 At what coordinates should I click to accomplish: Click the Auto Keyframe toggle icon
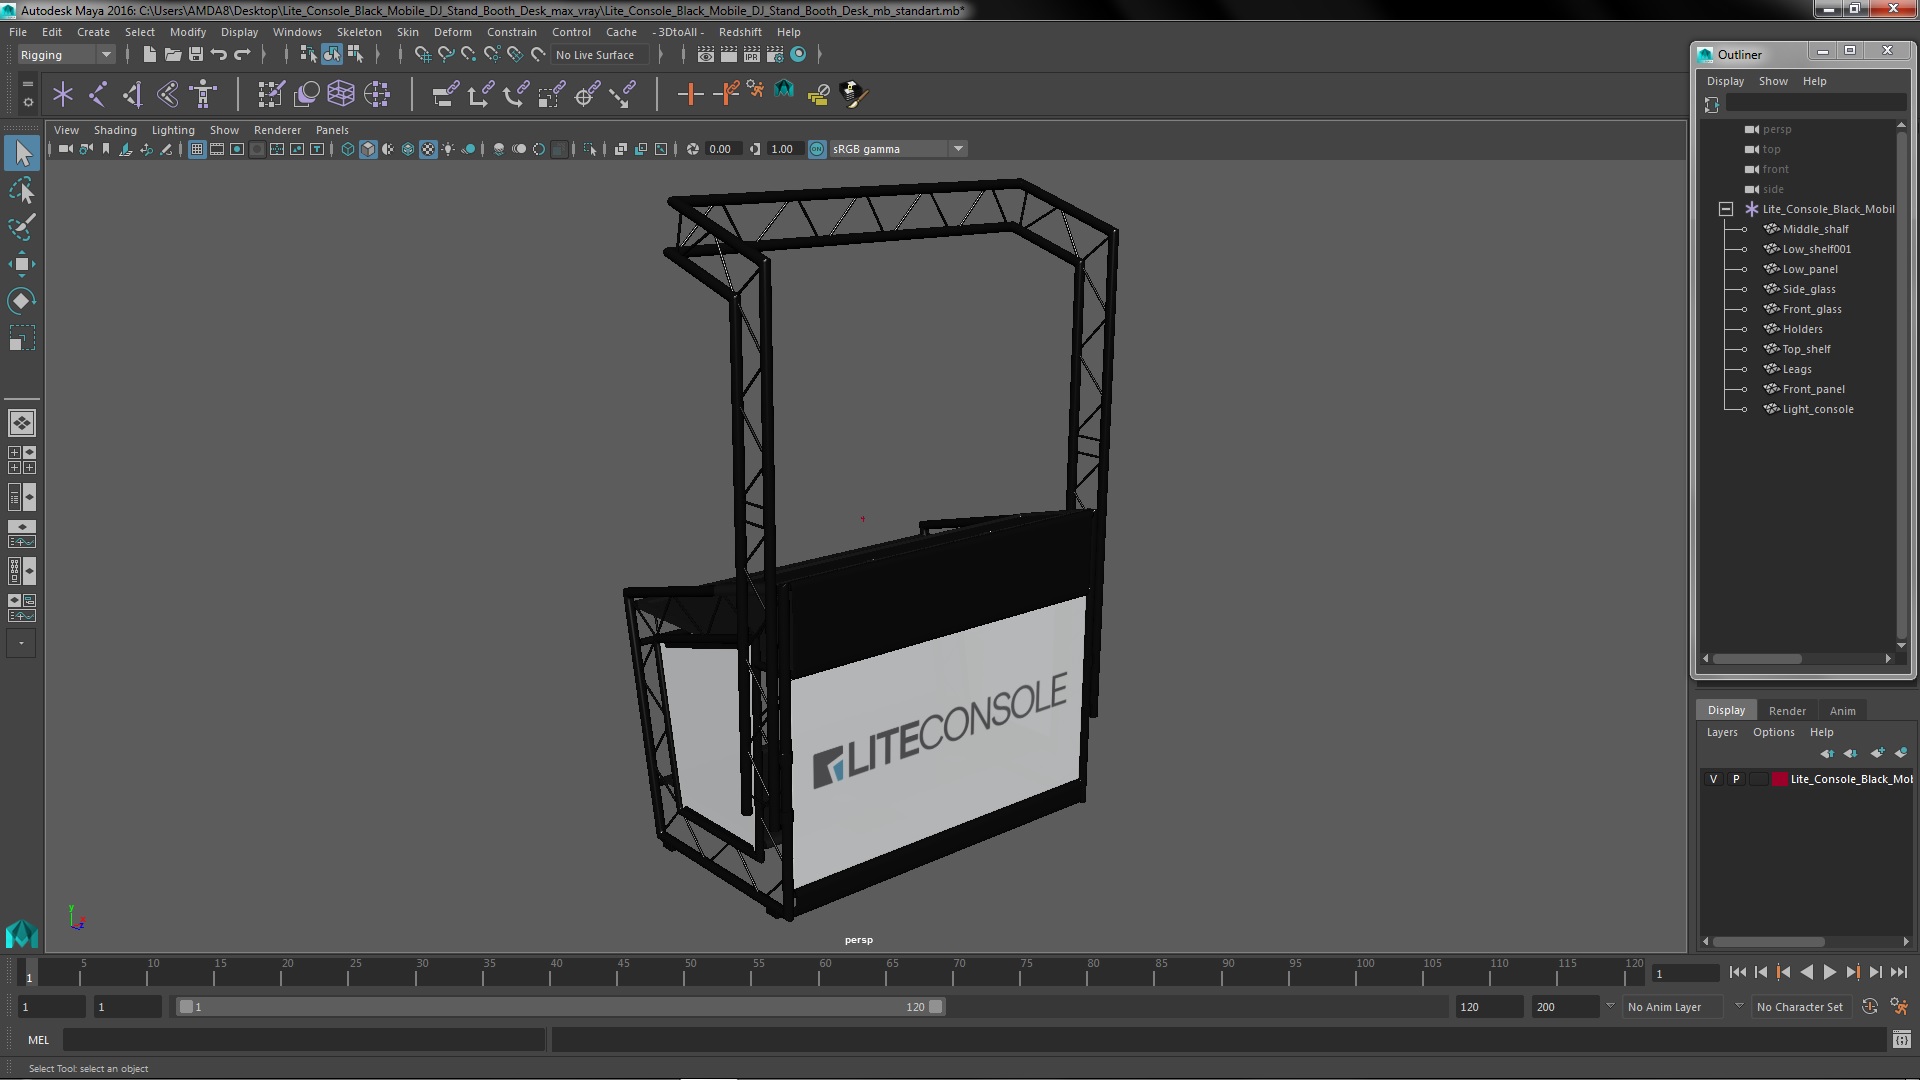[1869, 1007]
